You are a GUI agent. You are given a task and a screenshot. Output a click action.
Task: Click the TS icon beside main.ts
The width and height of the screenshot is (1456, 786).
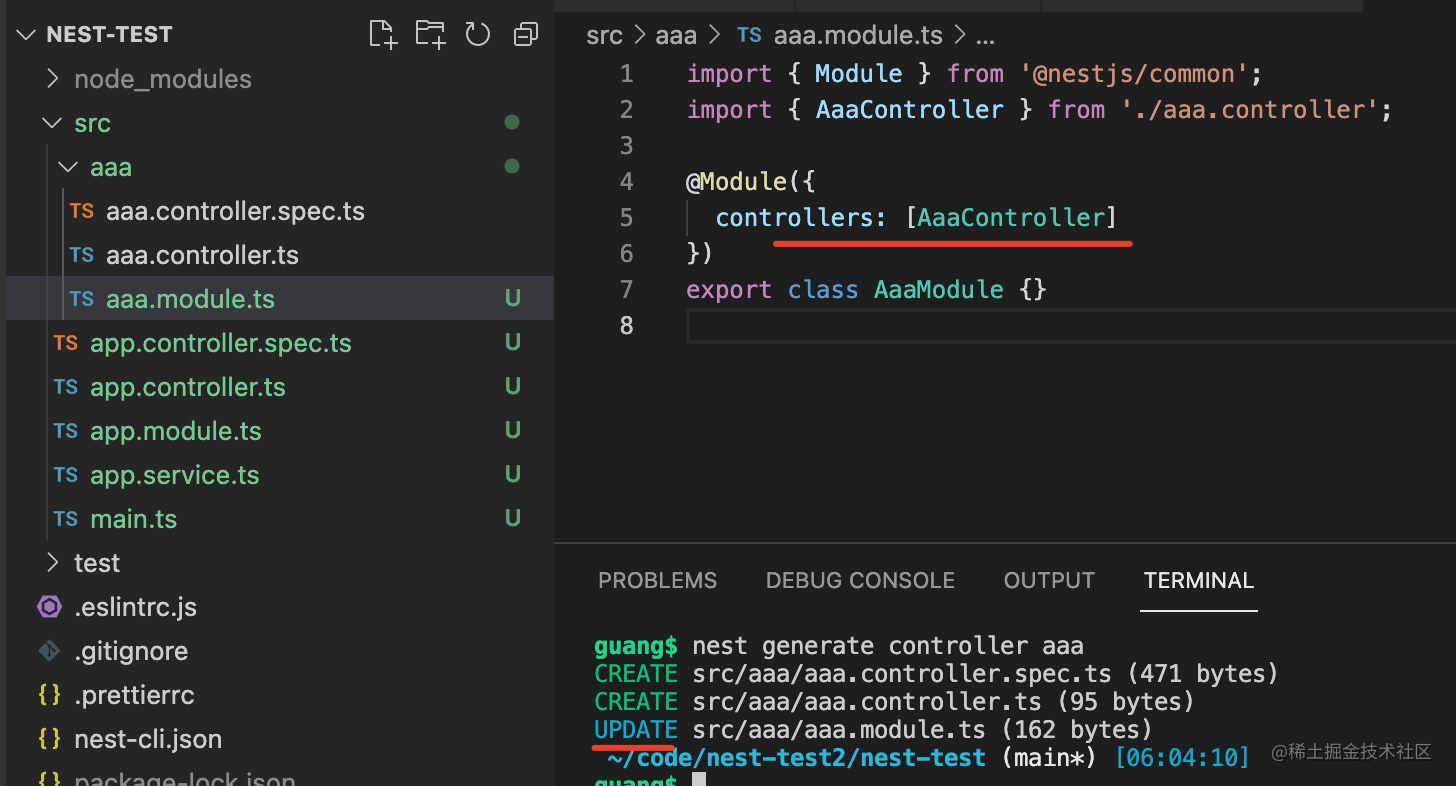(x=66, y=519)
